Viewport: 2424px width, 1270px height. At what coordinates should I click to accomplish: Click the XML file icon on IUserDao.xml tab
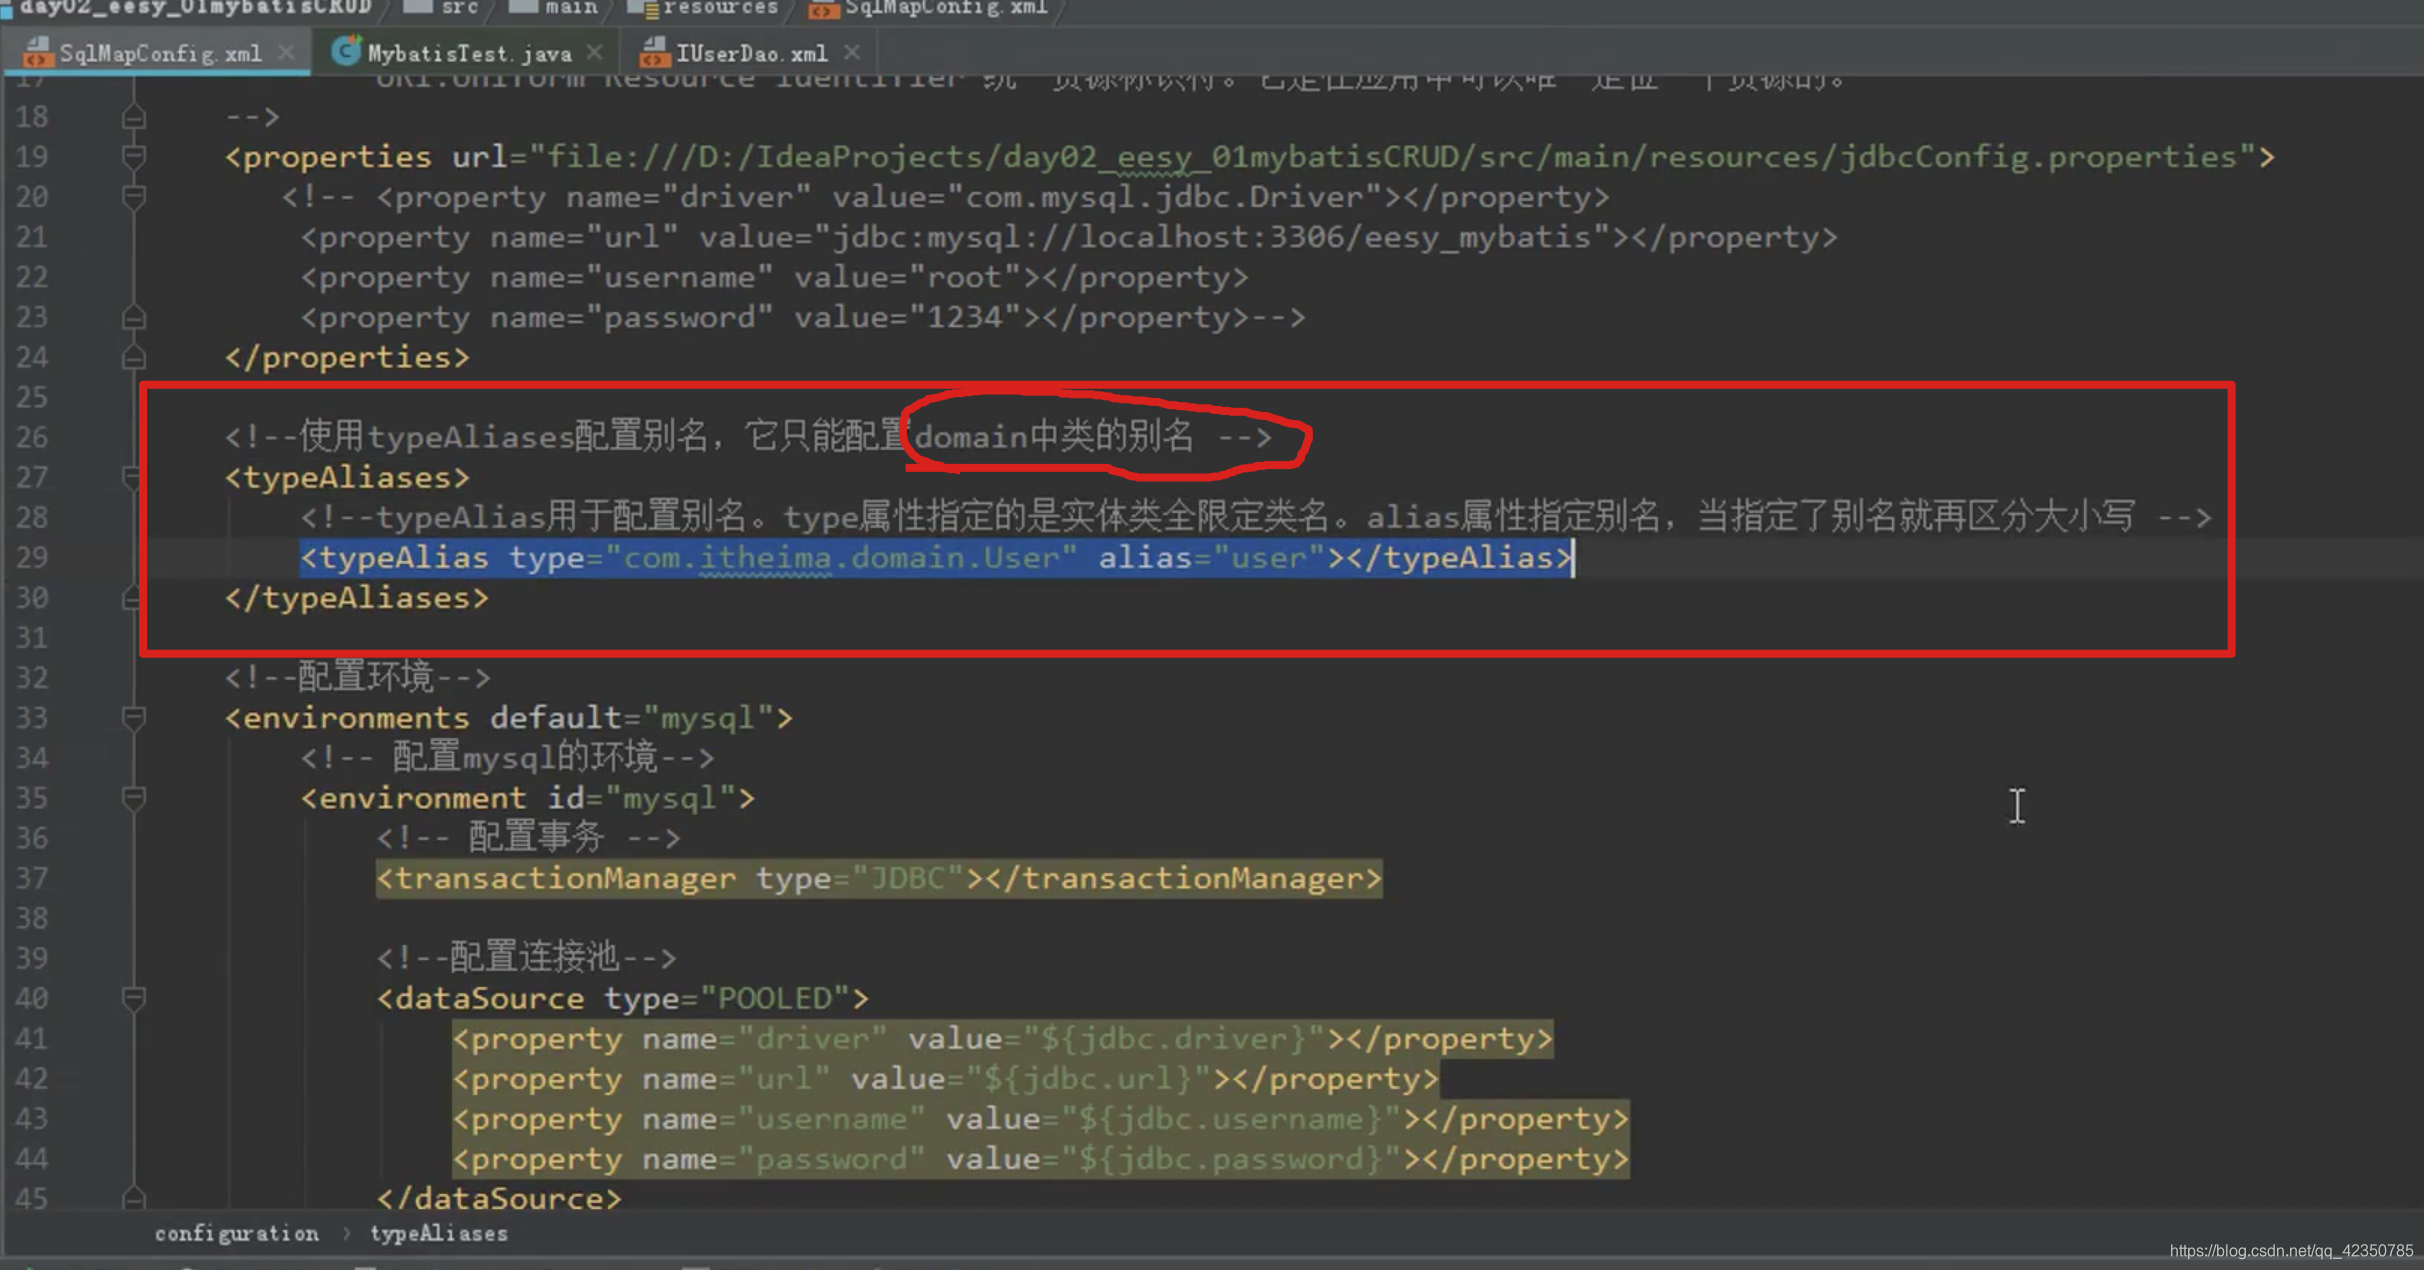(x=654, y=52)
